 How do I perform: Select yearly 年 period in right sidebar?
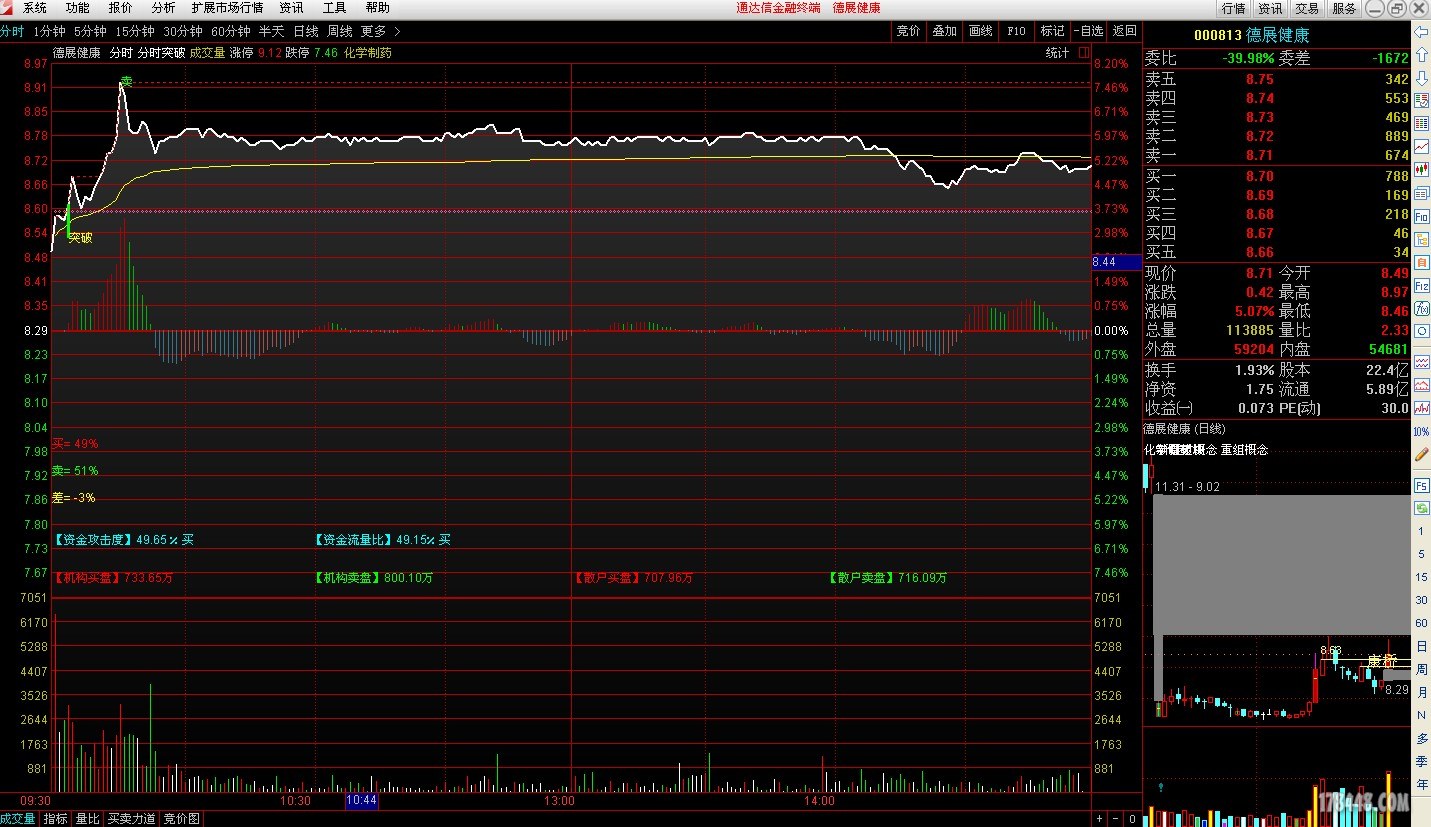point(1421,784)
